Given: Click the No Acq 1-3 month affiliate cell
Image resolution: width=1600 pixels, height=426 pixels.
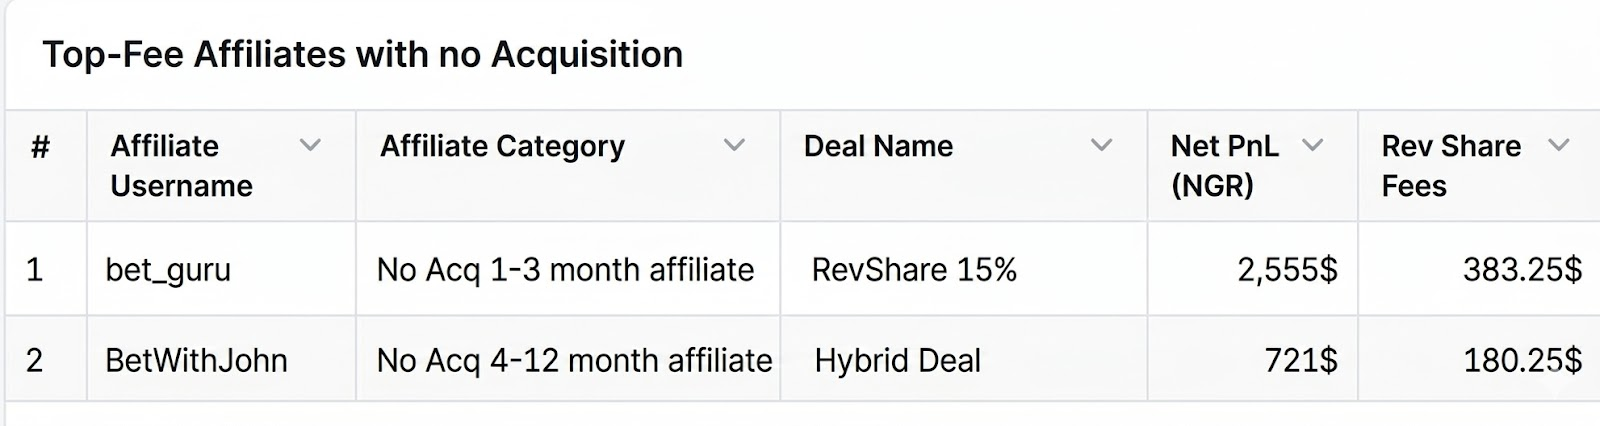Looking at the screenshot, I should (x=565, y=270).
